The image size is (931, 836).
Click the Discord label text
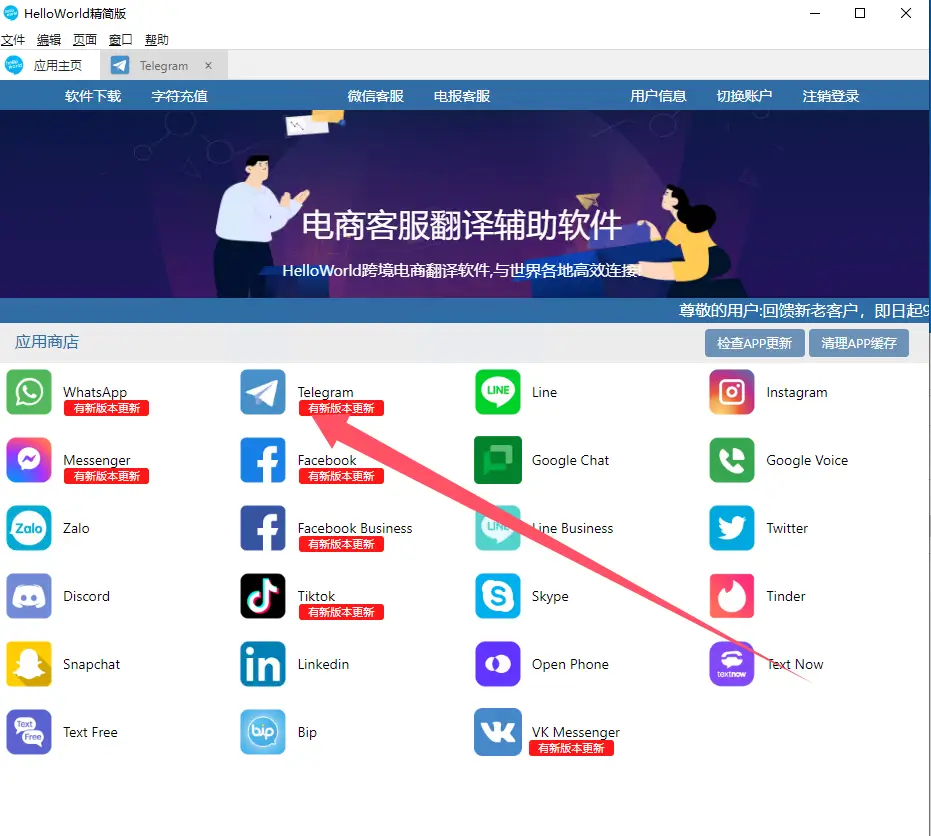coord(87,596)
